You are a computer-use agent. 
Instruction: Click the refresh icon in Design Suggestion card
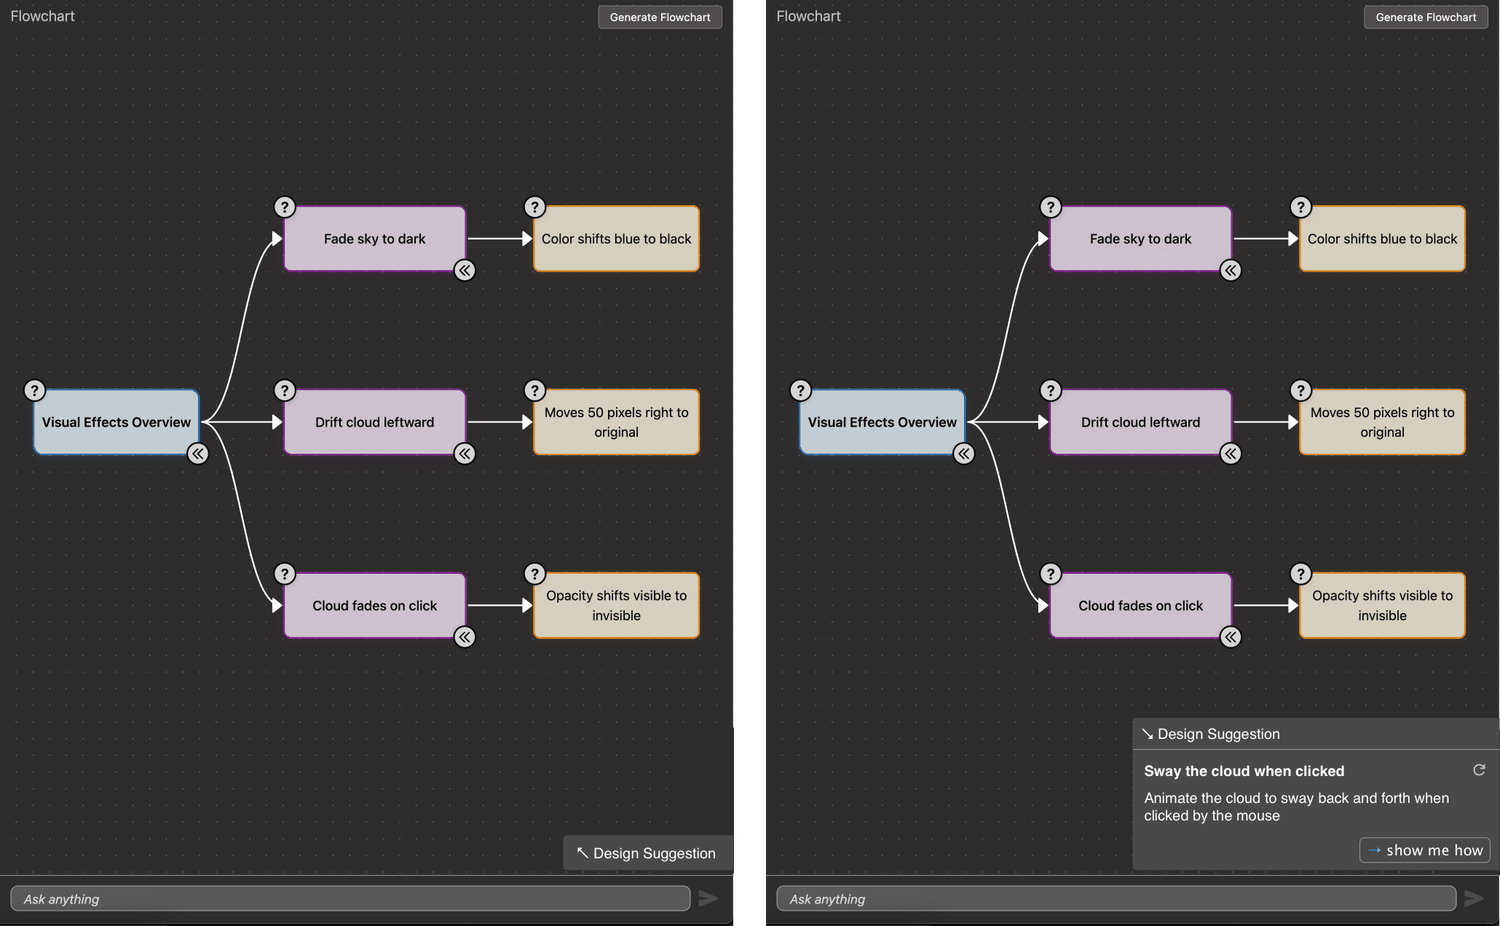(1479, 770)
